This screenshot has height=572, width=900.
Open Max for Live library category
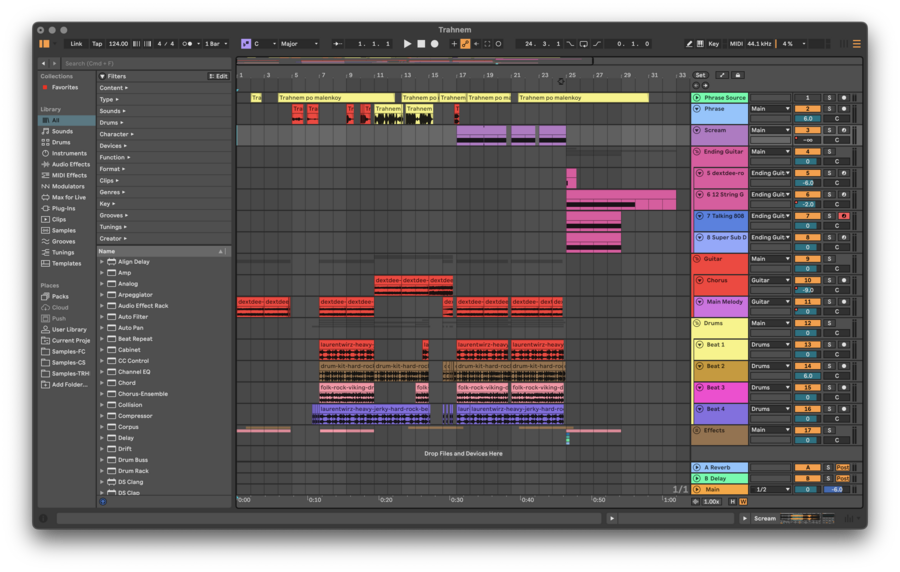click(68, 197)
